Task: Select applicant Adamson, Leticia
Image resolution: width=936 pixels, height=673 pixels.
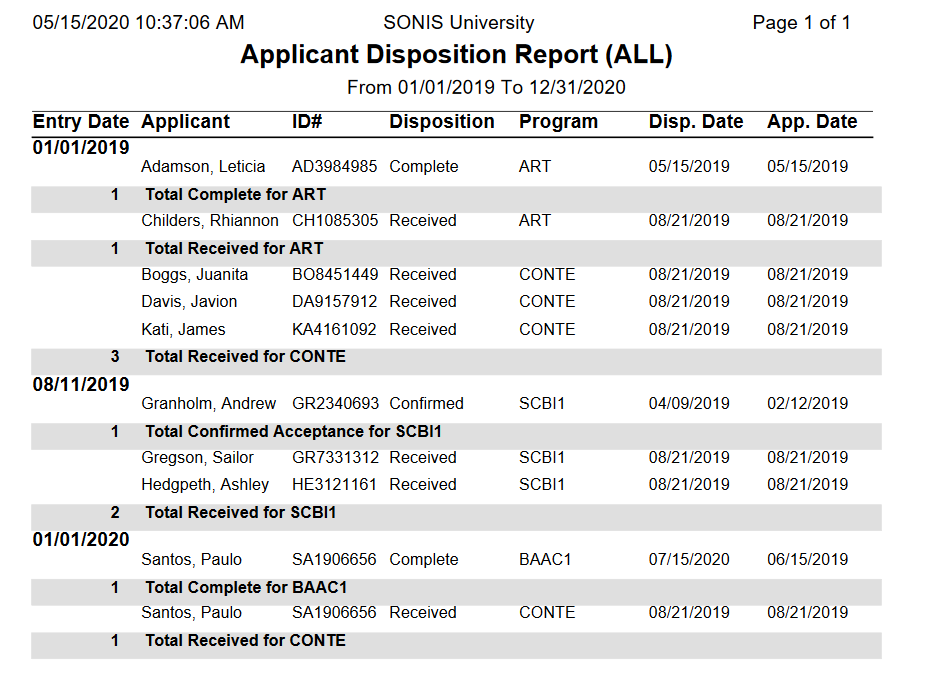Action: pos(203,166)
